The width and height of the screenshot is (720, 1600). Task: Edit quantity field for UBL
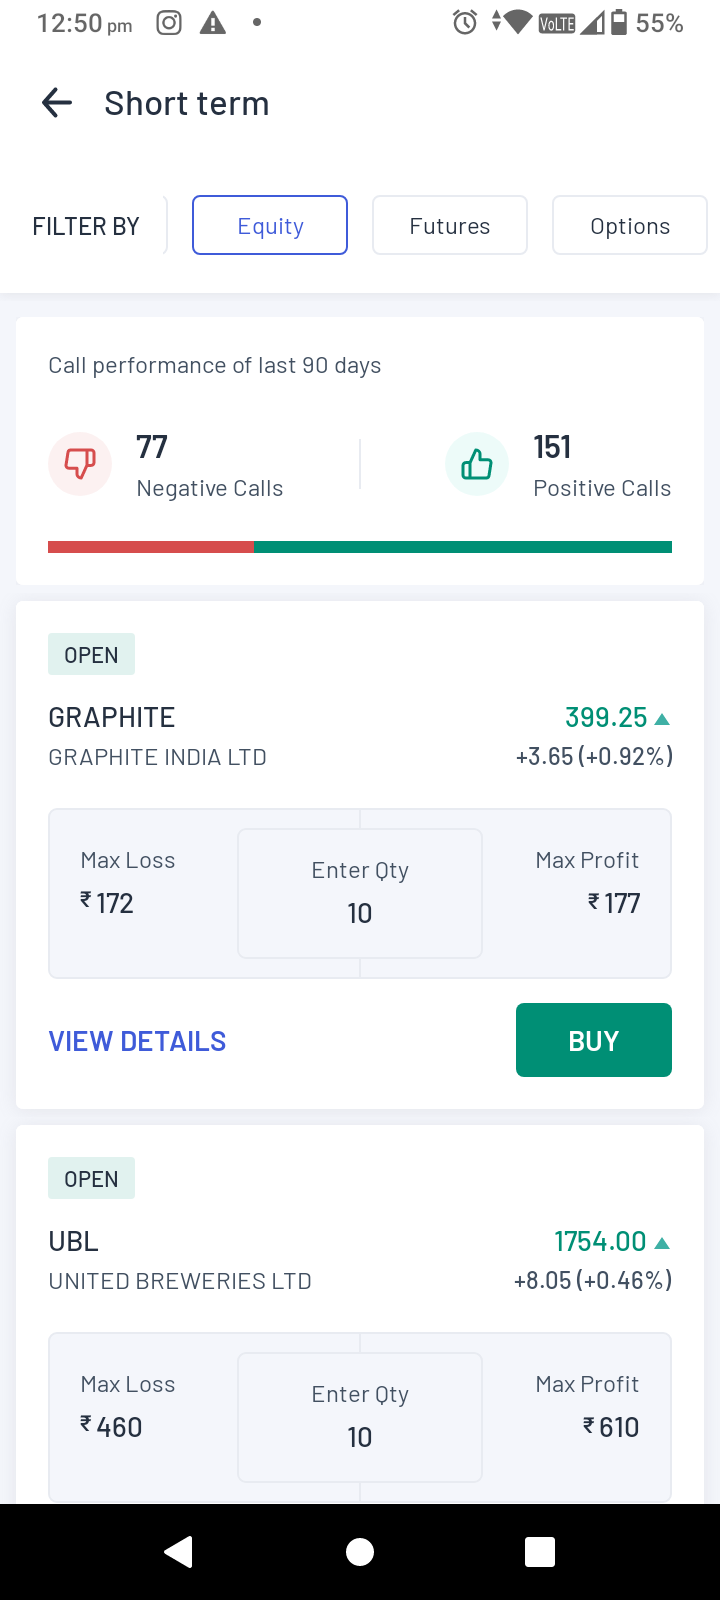(360, 1418)
